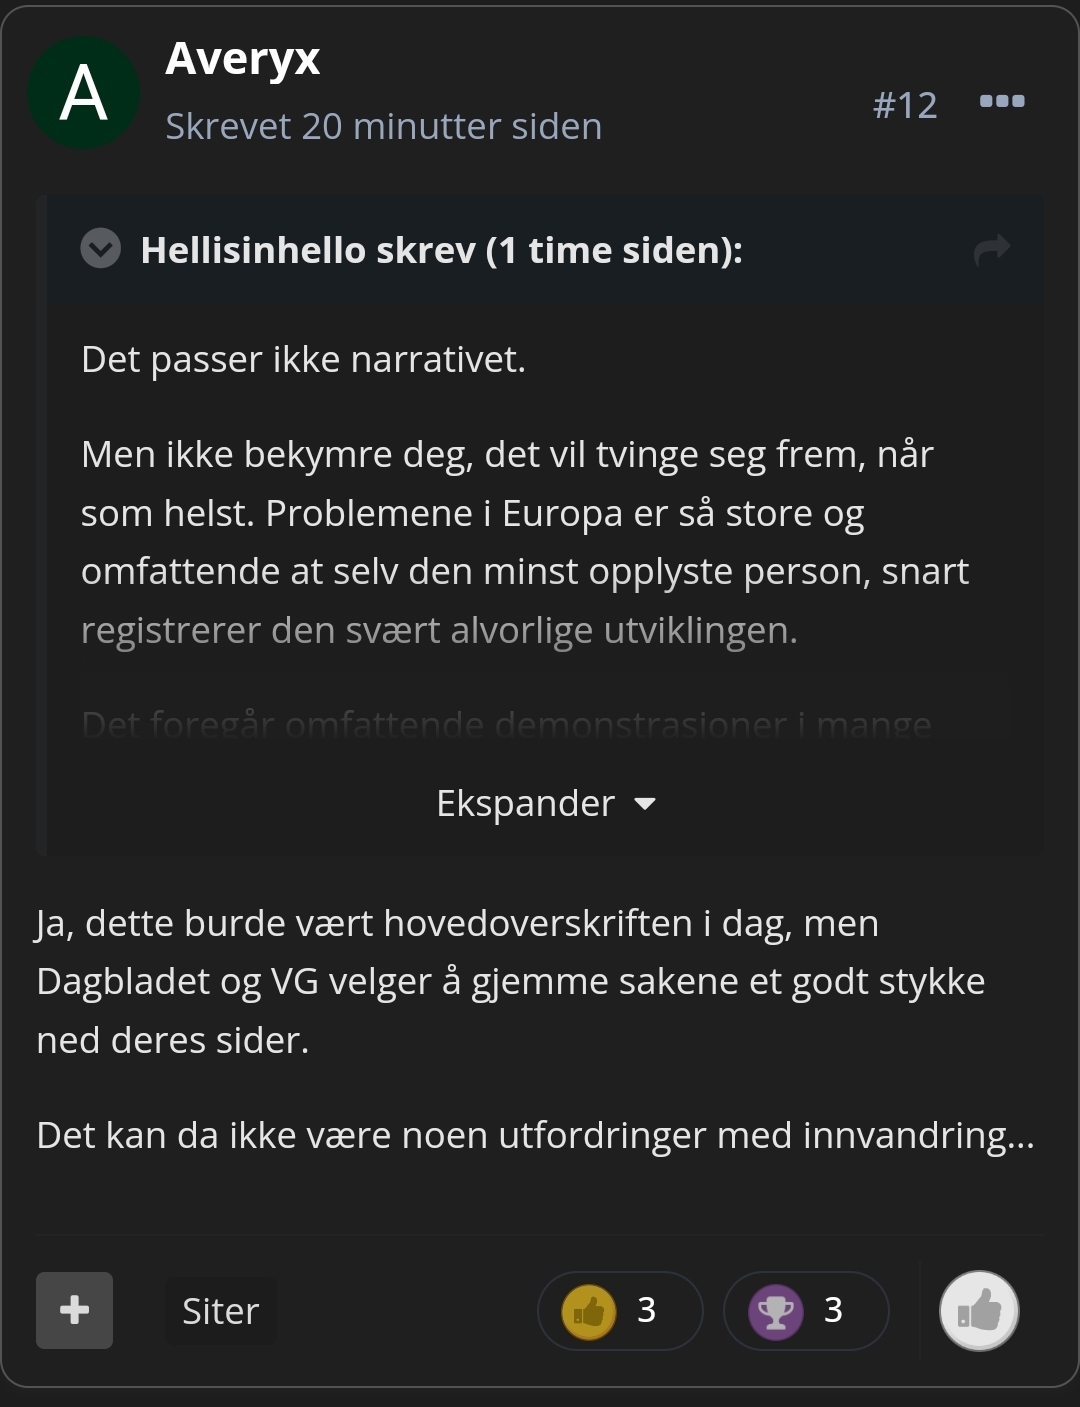
Task: Like the post with thumbs-up button
Action: click(979, 1311)
